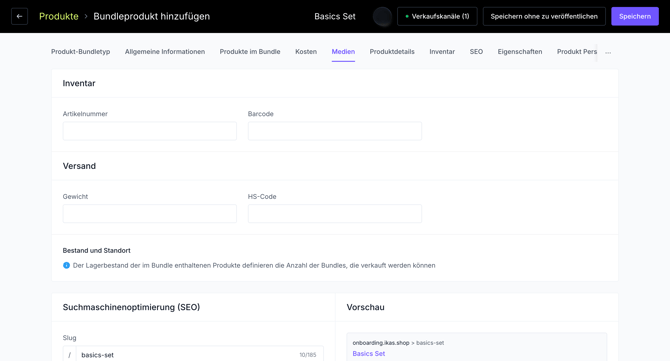Jump to the Inventar tab
This screenshot has height=361, width=670.
tap(442, 52)
